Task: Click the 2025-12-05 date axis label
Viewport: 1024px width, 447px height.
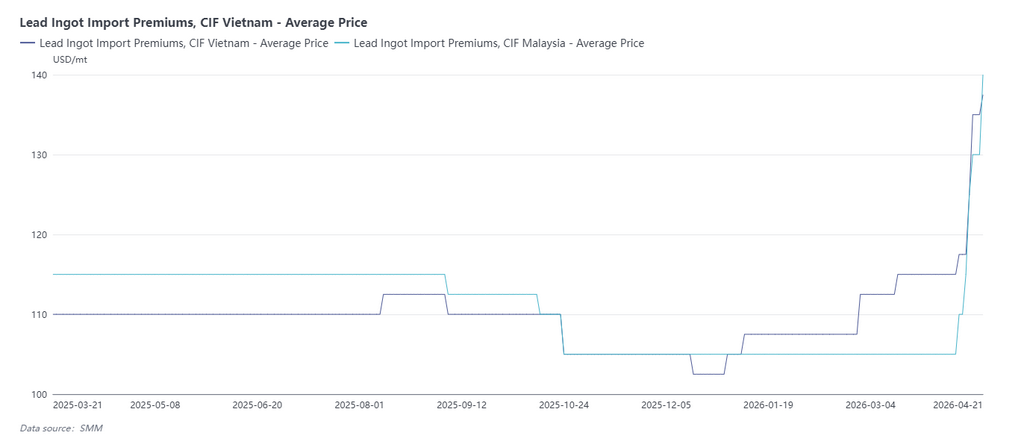Action: tap(665, 406)
